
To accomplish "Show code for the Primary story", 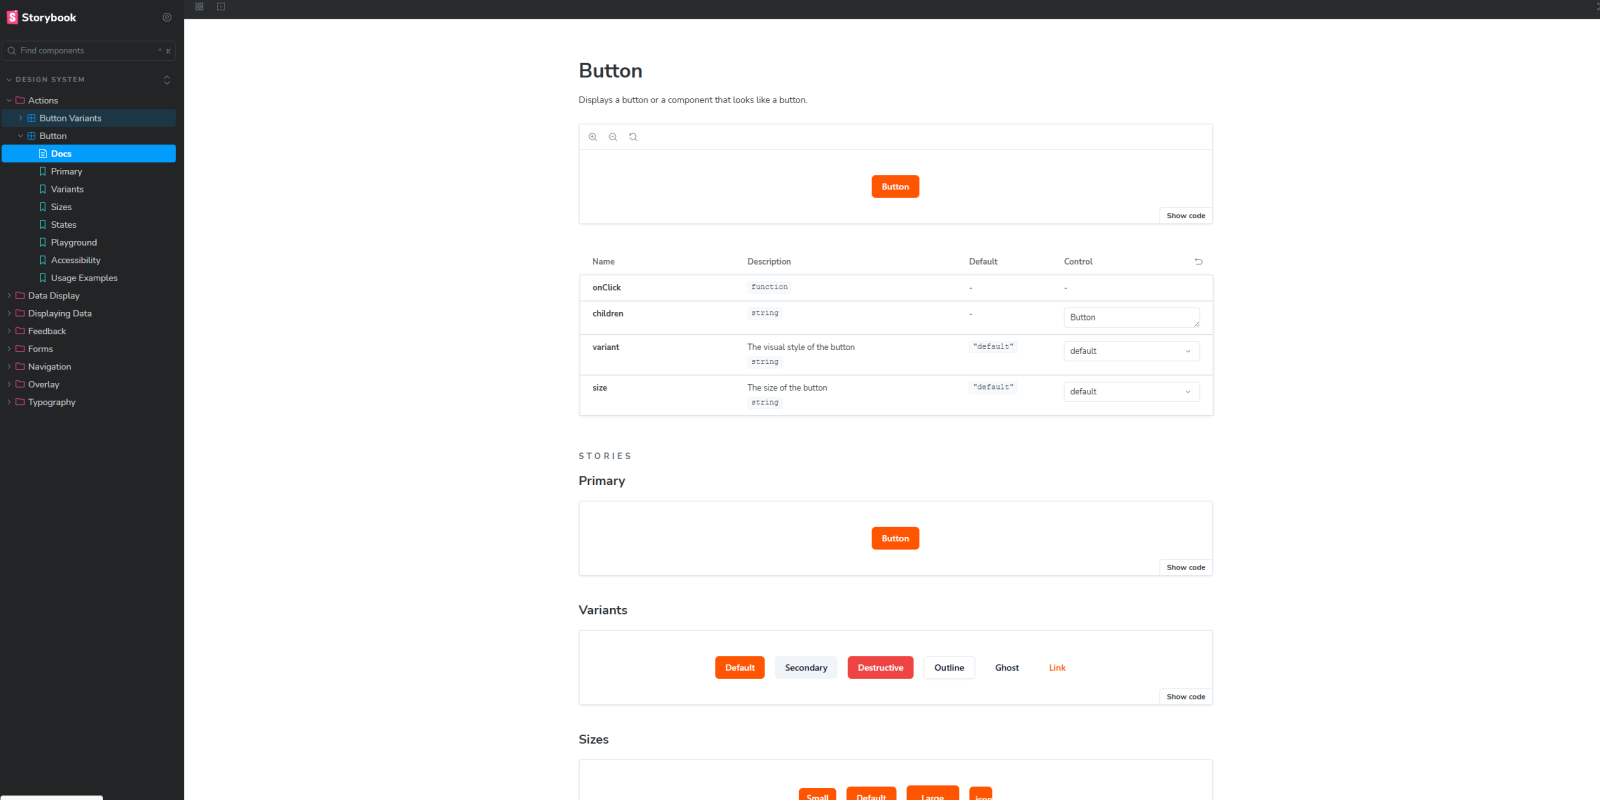I will tap(1186, 568).
